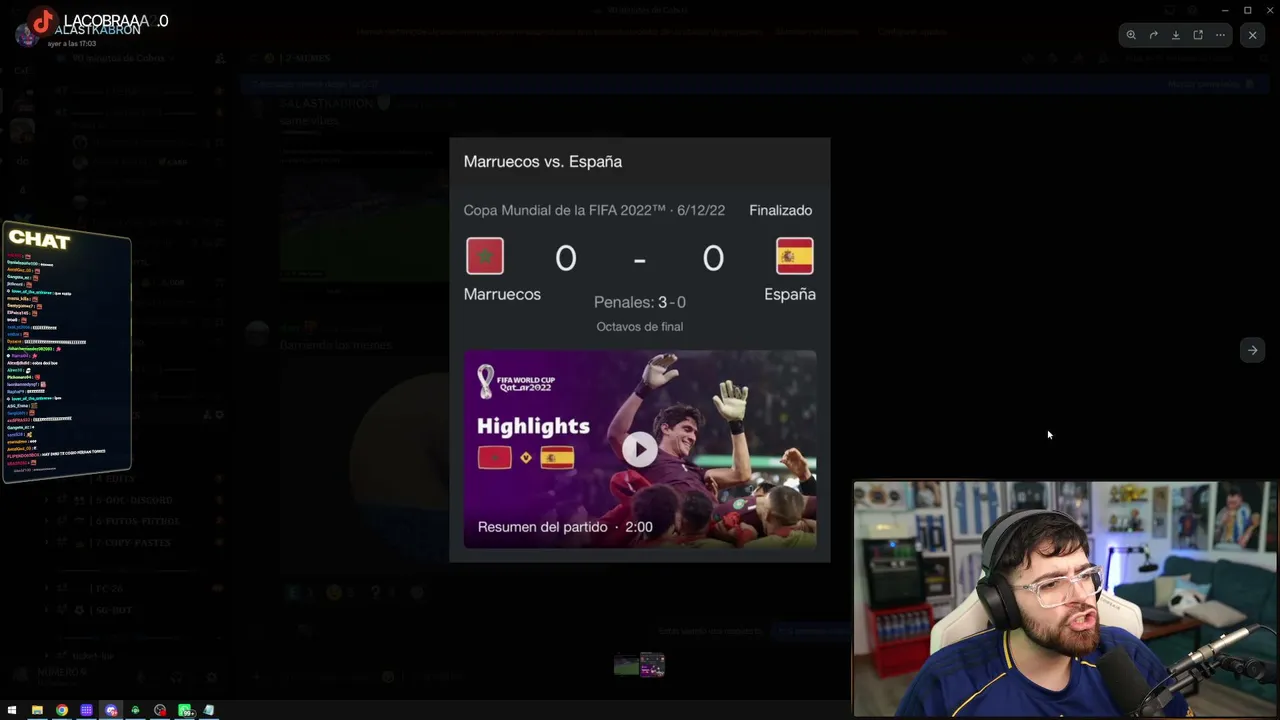1280x720 pixels.
Task: Open WhatsApp from the taskbar
Action: coord(185,710)
